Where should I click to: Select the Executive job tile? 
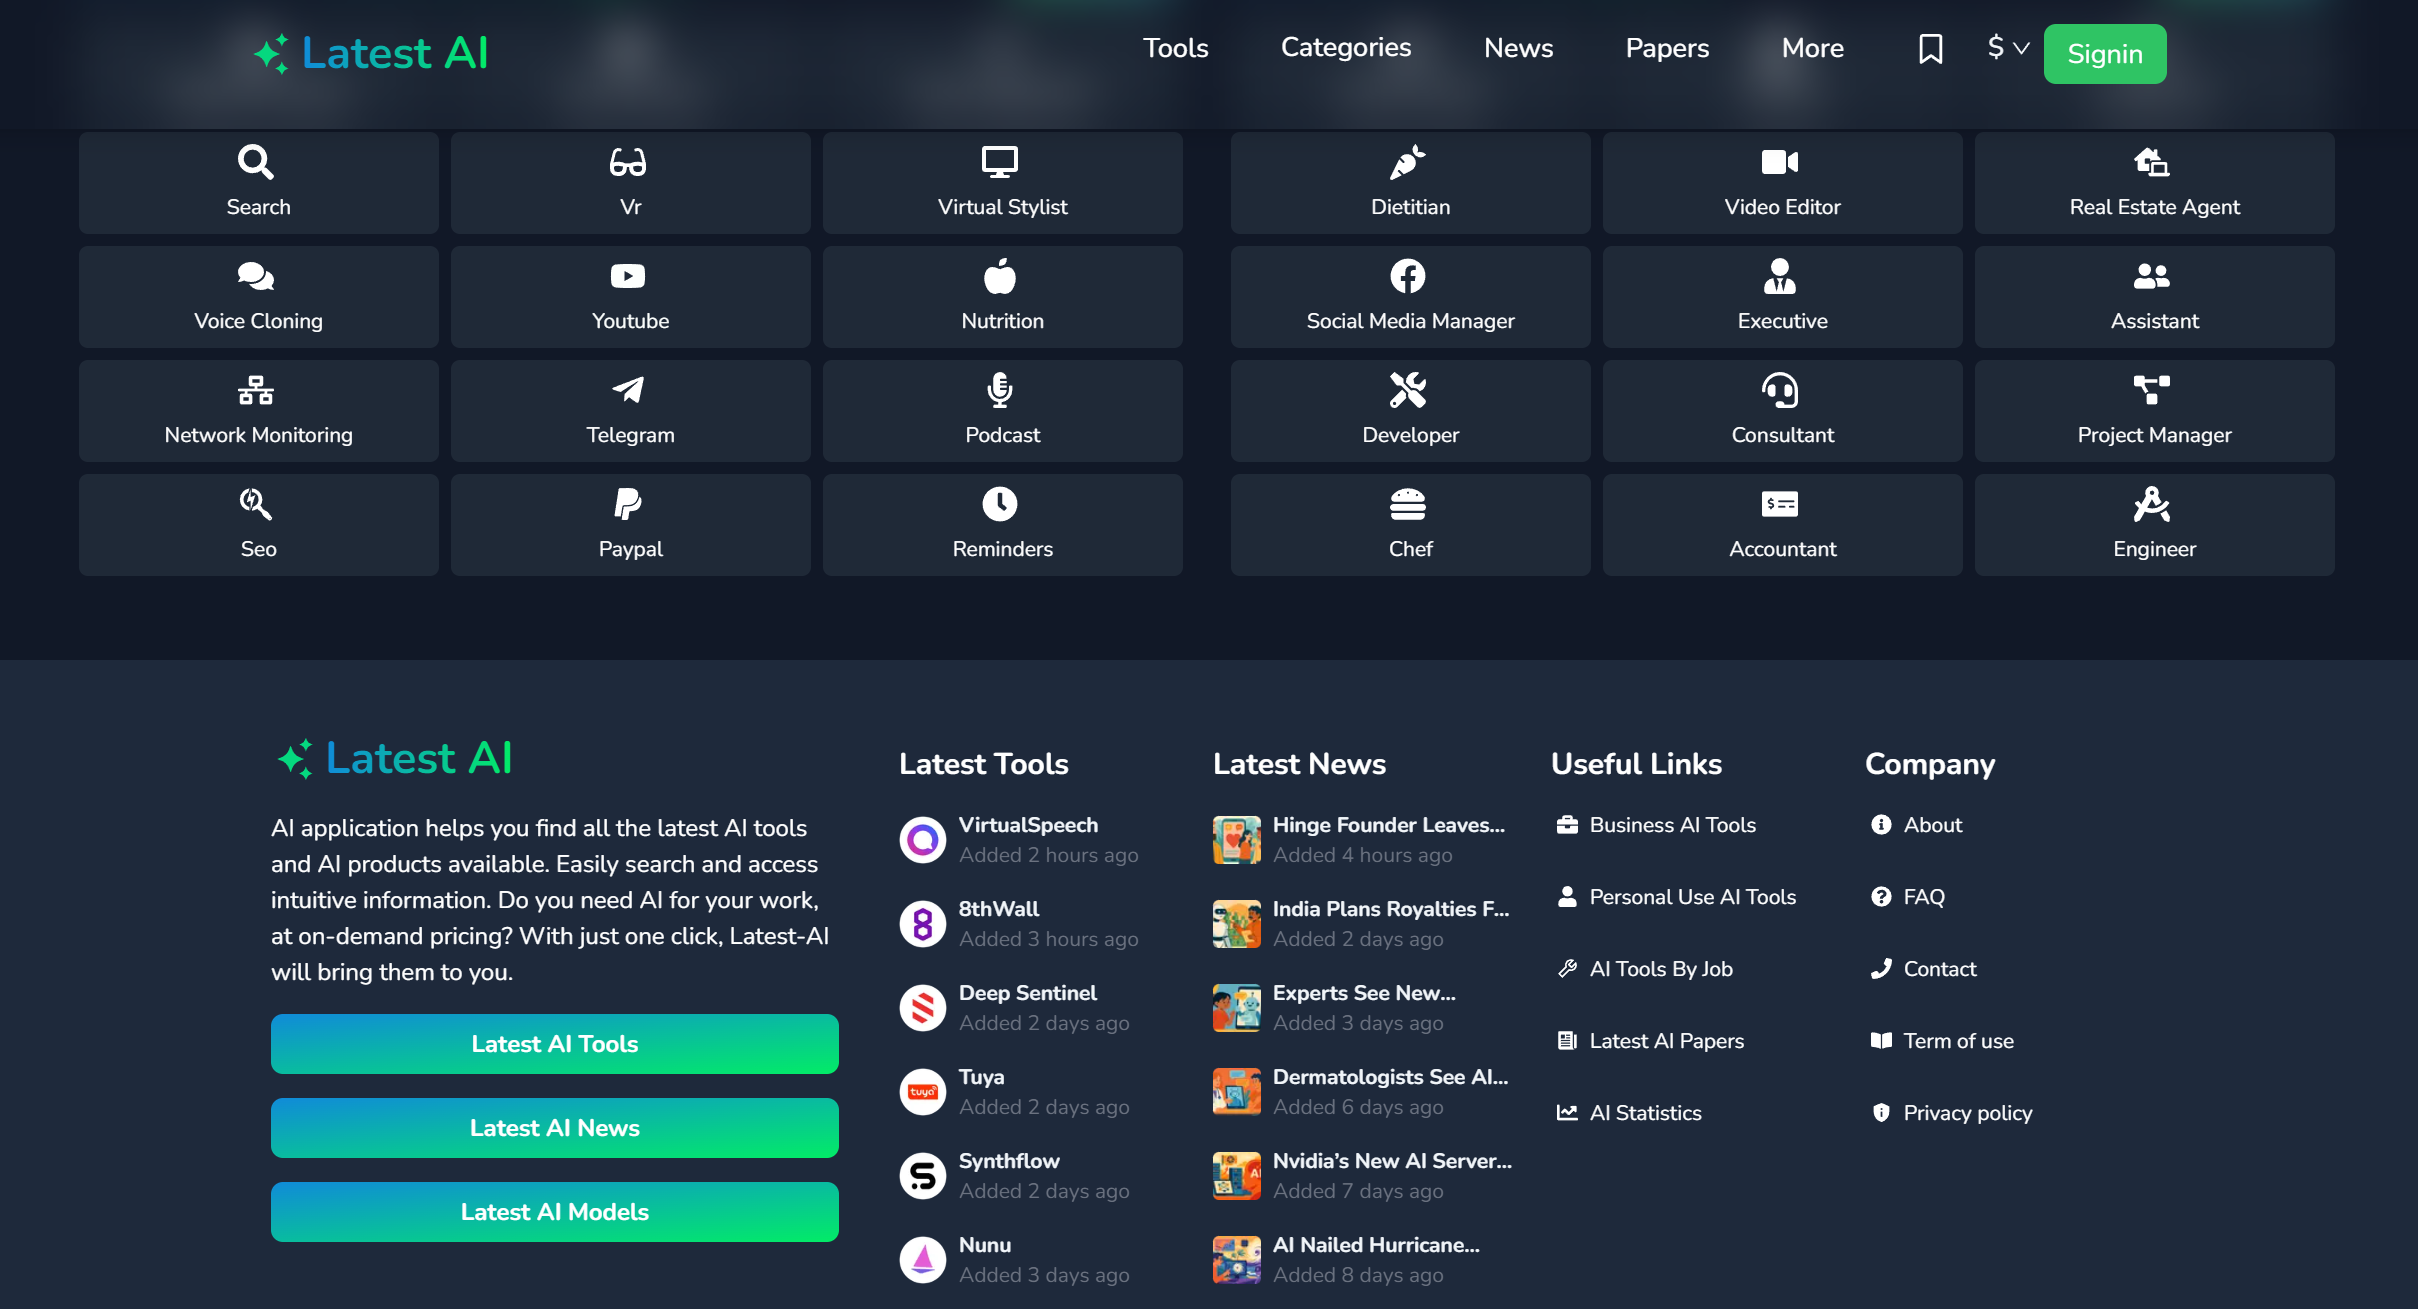[1782, 297]
